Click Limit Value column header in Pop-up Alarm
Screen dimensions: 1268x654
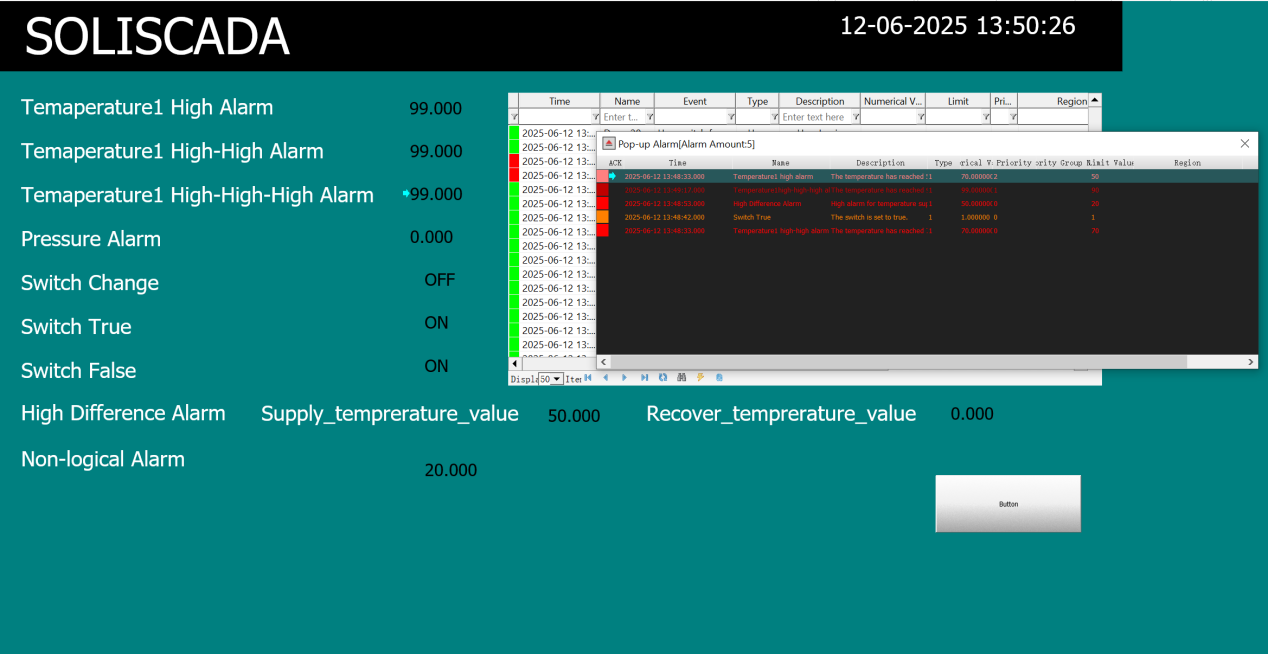tap(1110, 162)
